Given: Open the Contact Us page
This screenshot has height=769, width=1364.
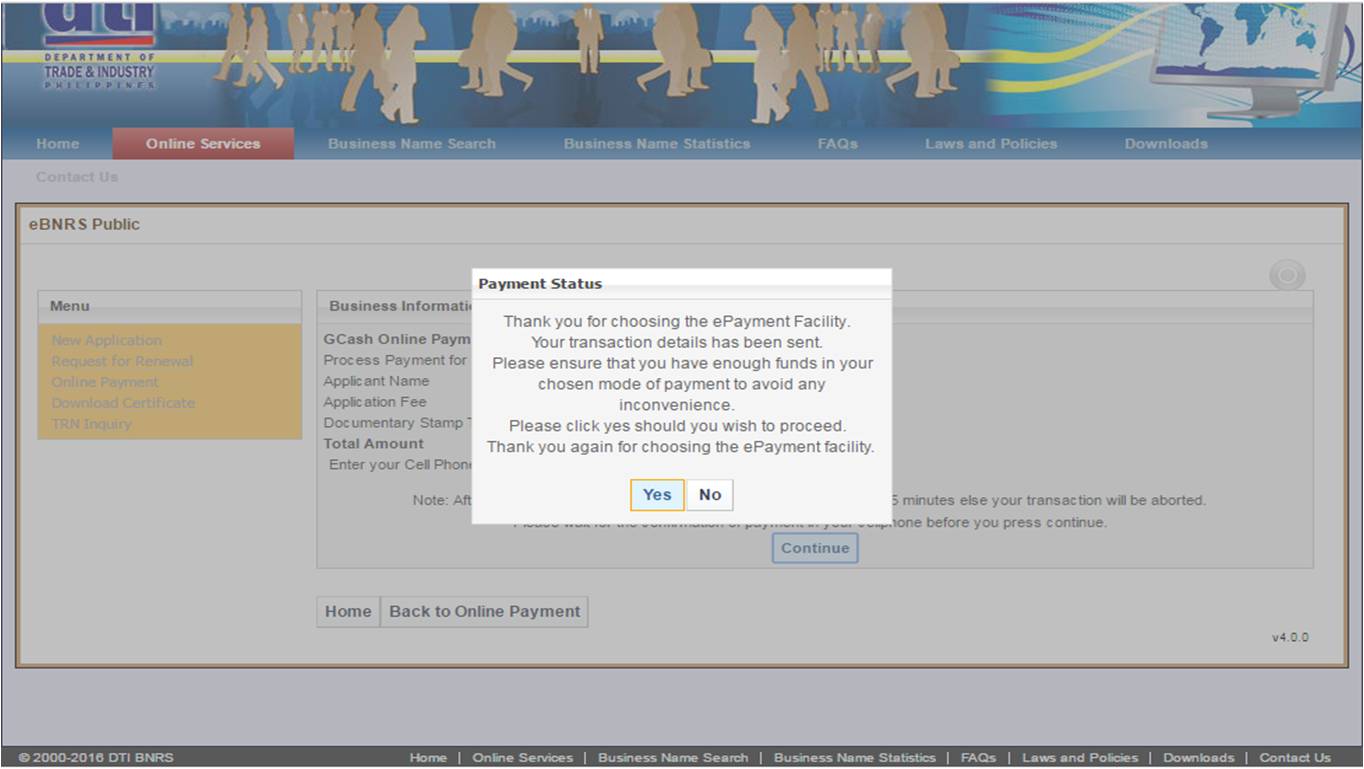Looking at the screenshot, I should pyautogui.click(x=77, y=176).
